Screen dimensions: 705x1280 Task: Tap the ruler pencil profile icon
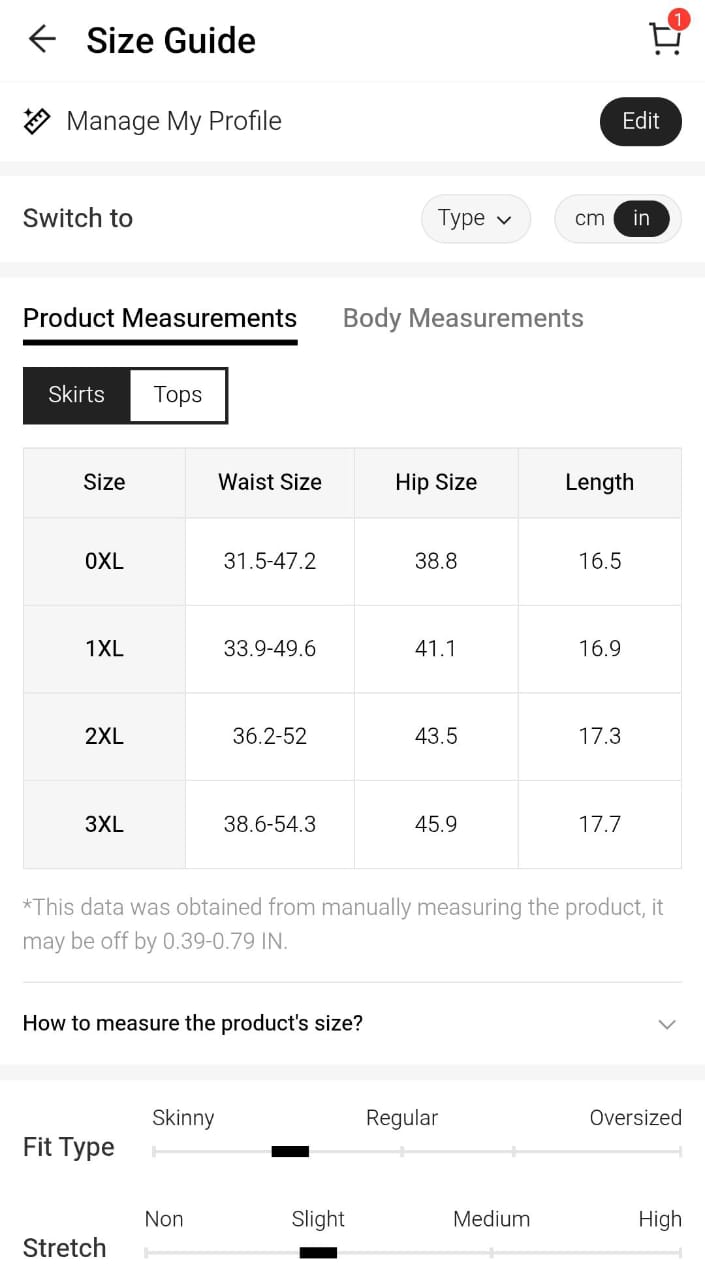[x=37, y=121]
